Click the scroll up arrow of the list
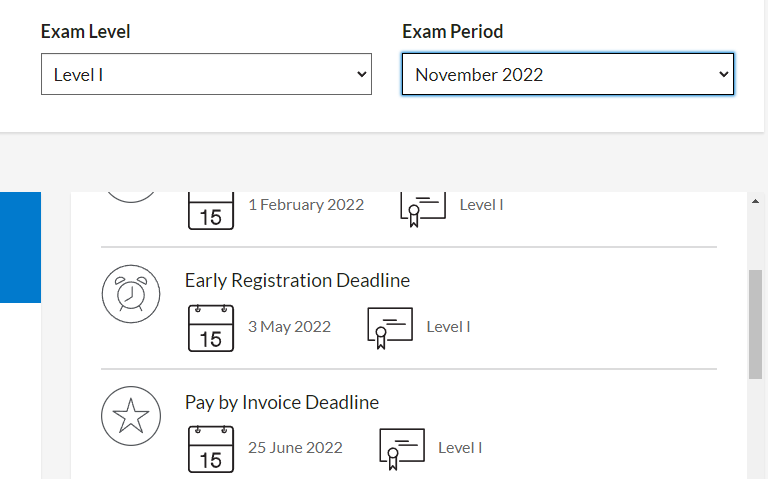The width and height of the screenshot is (768, 479). pyautogui.click(x=756, y=201)
